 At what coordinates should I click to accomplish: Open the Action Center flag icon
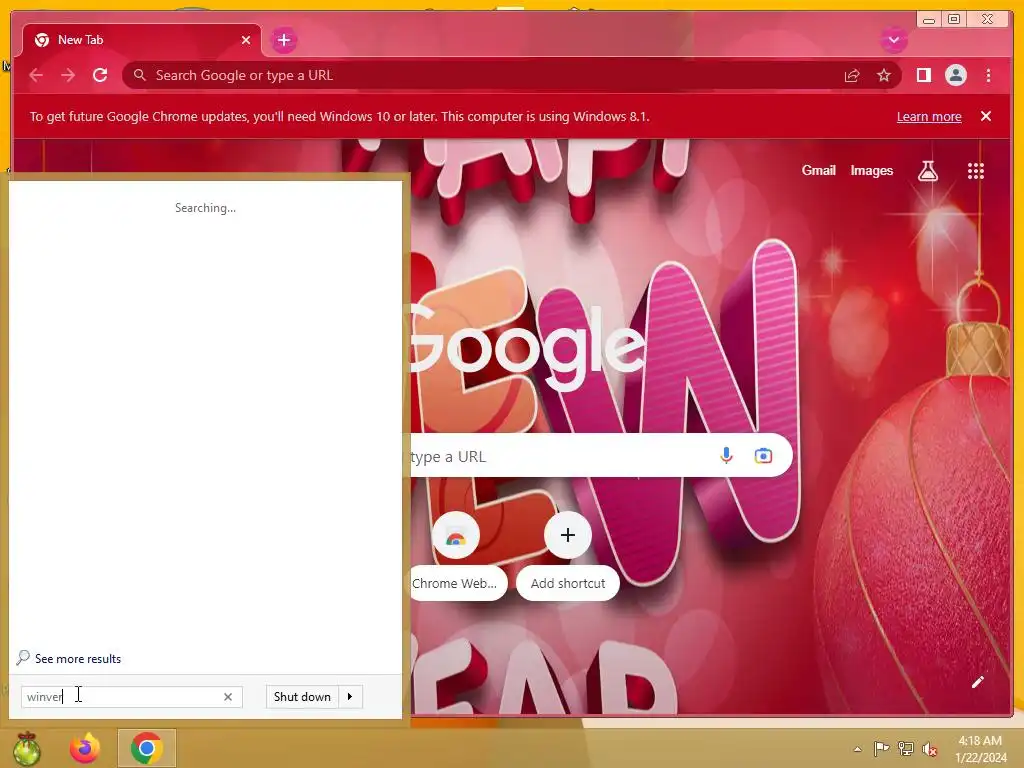click(882, 749)
